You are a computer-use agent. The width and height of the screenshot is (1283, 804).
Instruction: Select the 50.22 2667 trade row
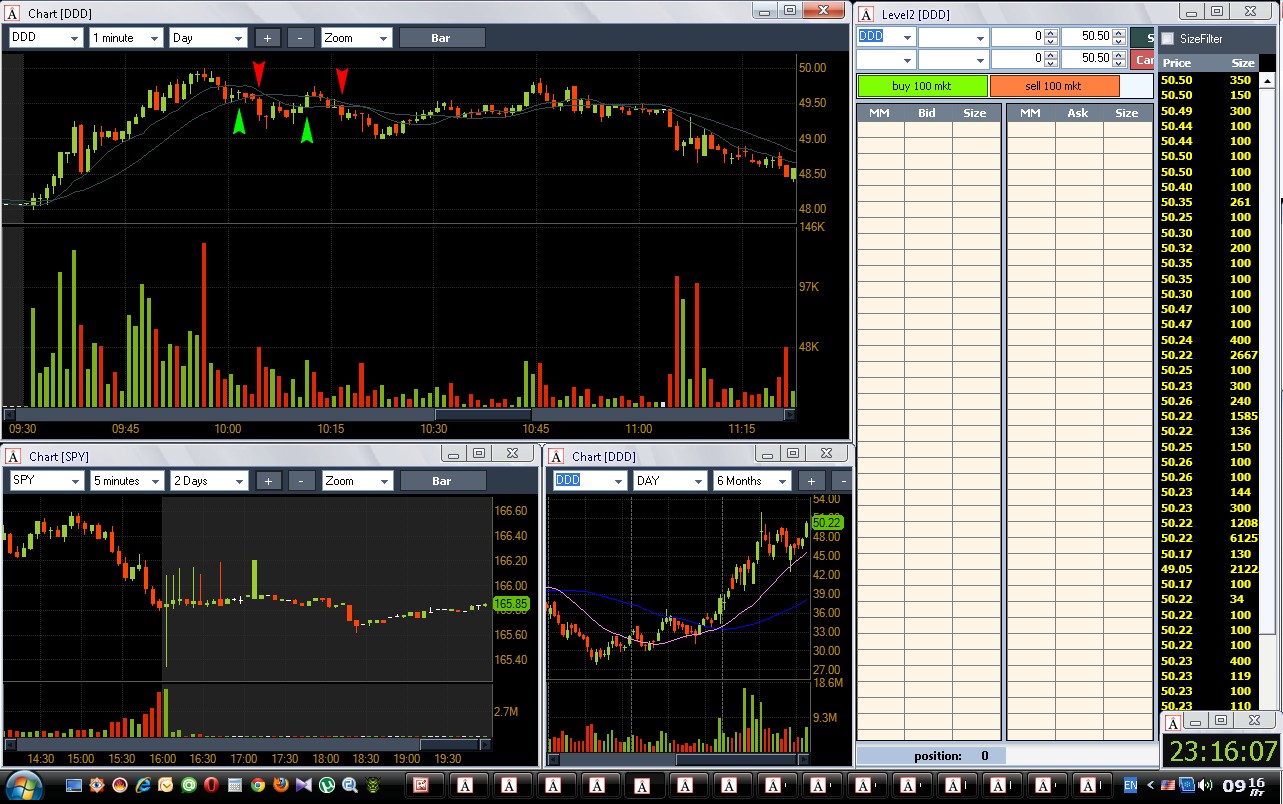click(x=1207, y=355)
